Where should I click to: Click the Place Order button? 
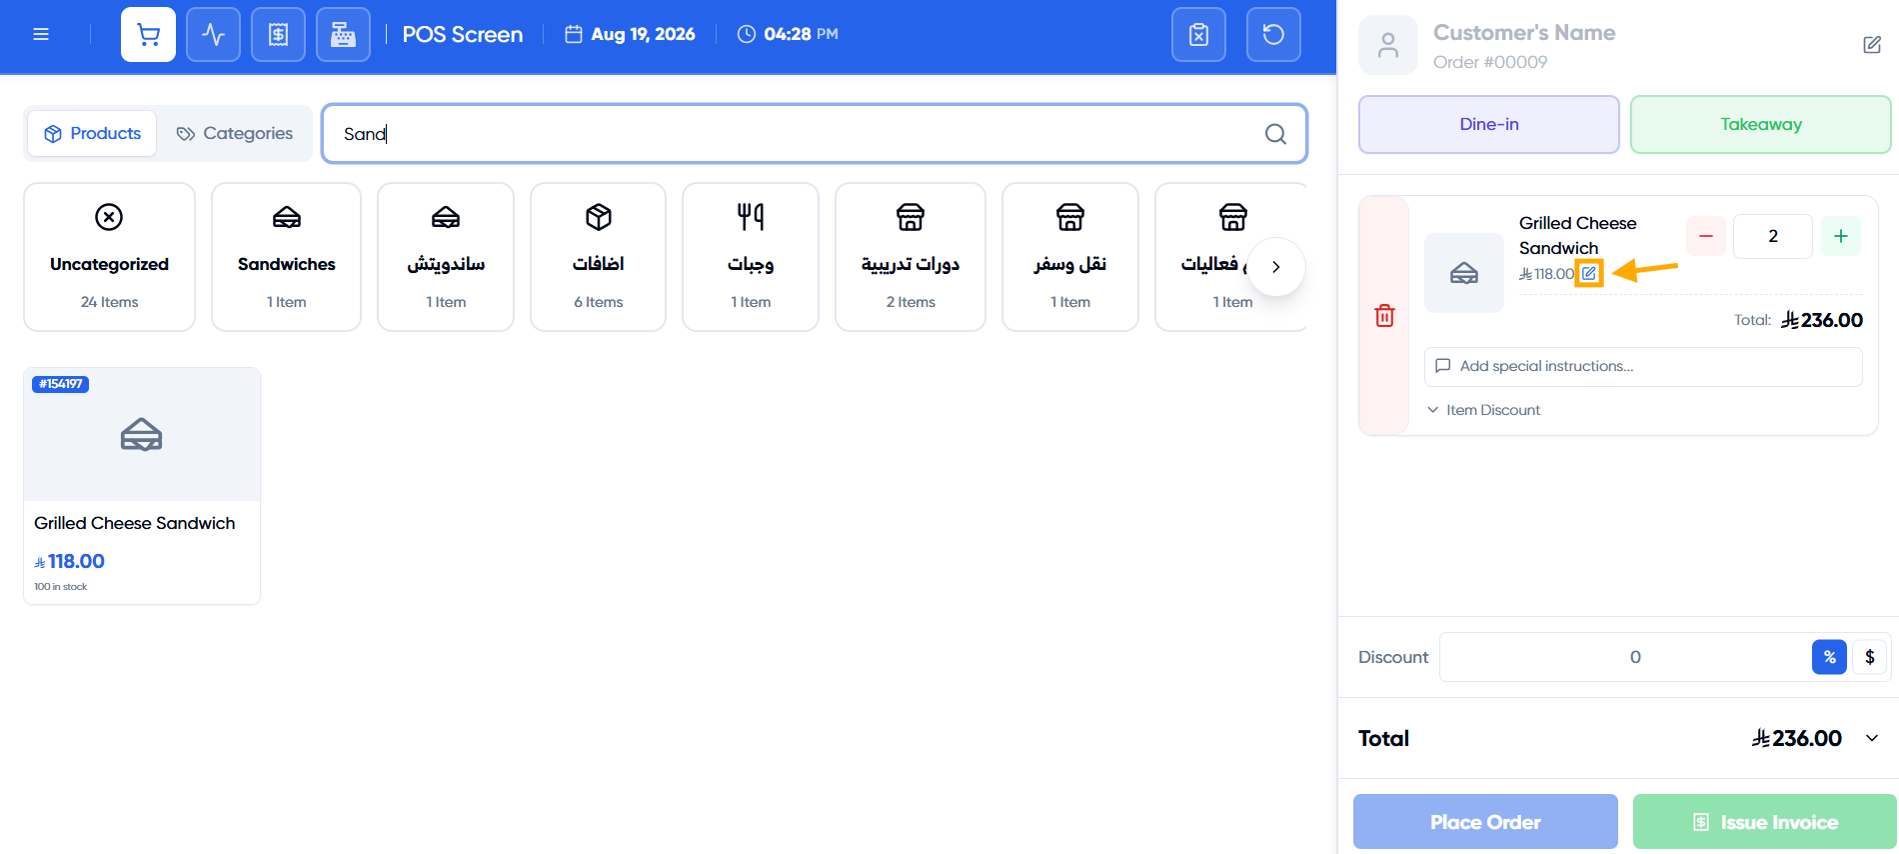1485,822
